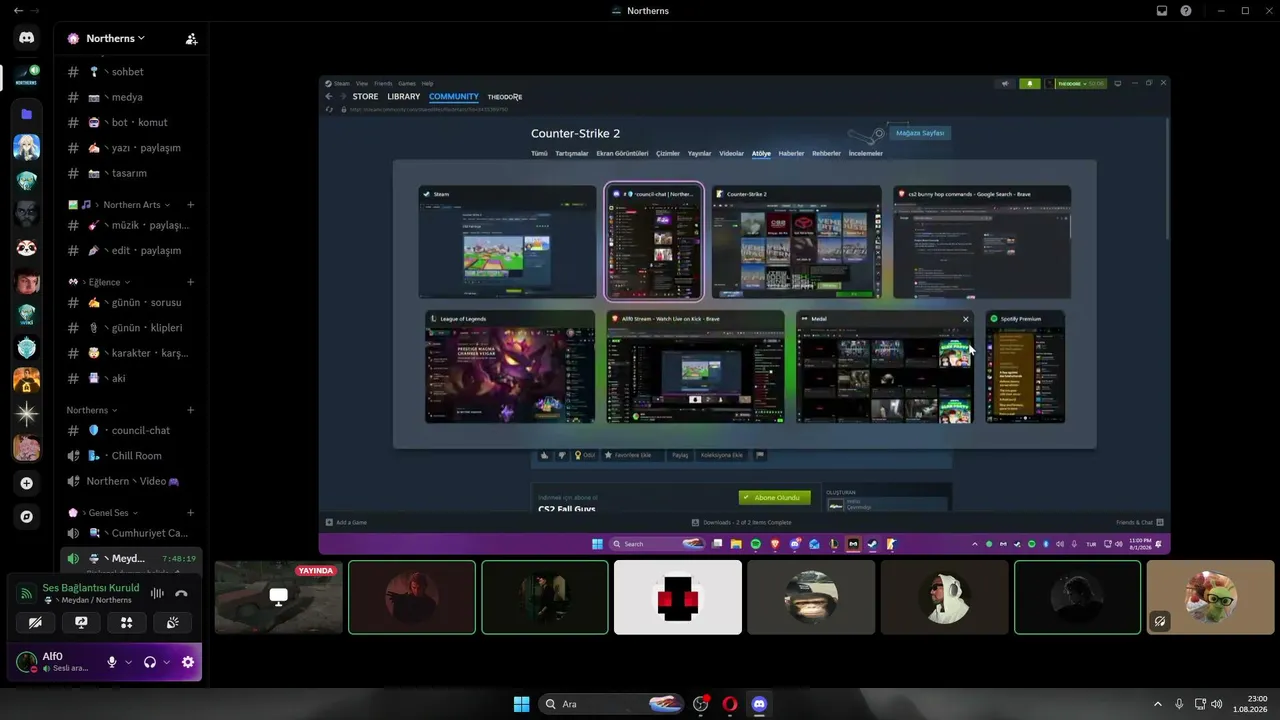Open the yazı・paylaşım channel
This screenshot has width=1280, height=720.
click(131, 148)
